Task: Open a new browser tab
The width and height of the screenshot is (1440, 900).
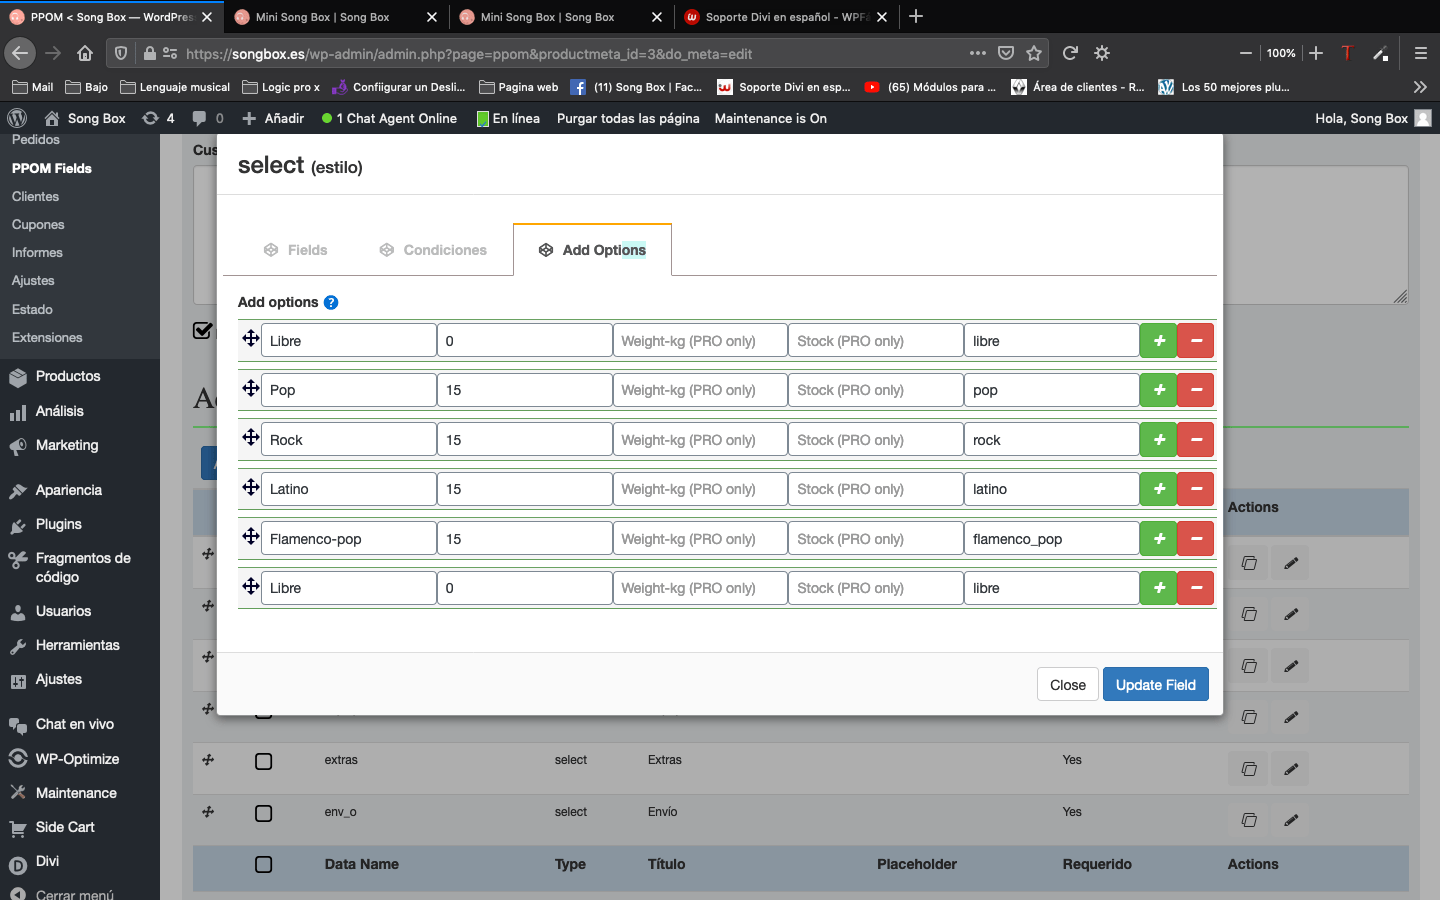Action: (916, 17)
